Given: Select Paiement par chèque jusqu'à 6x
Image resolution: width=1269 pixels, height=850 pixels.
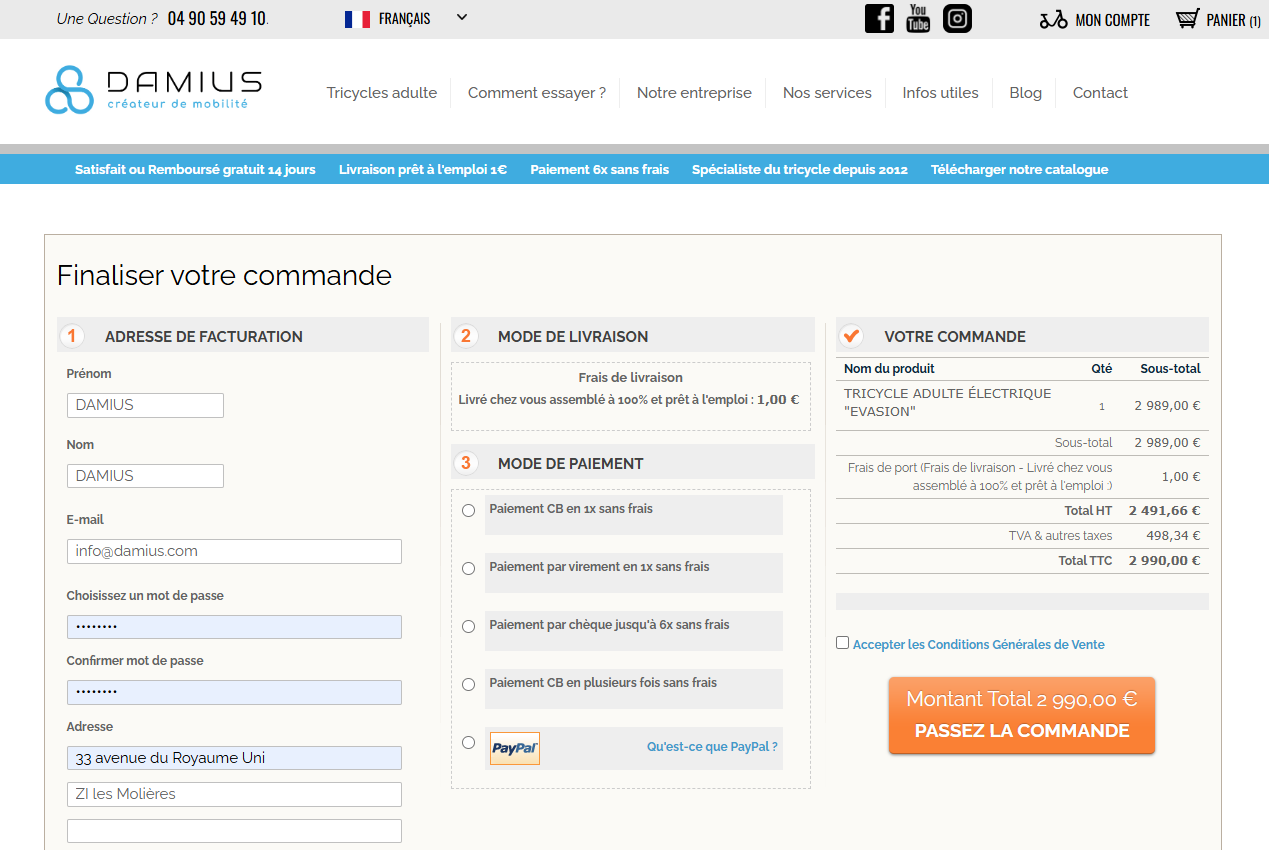Looking at the screenshot, I should click(468, 626).
